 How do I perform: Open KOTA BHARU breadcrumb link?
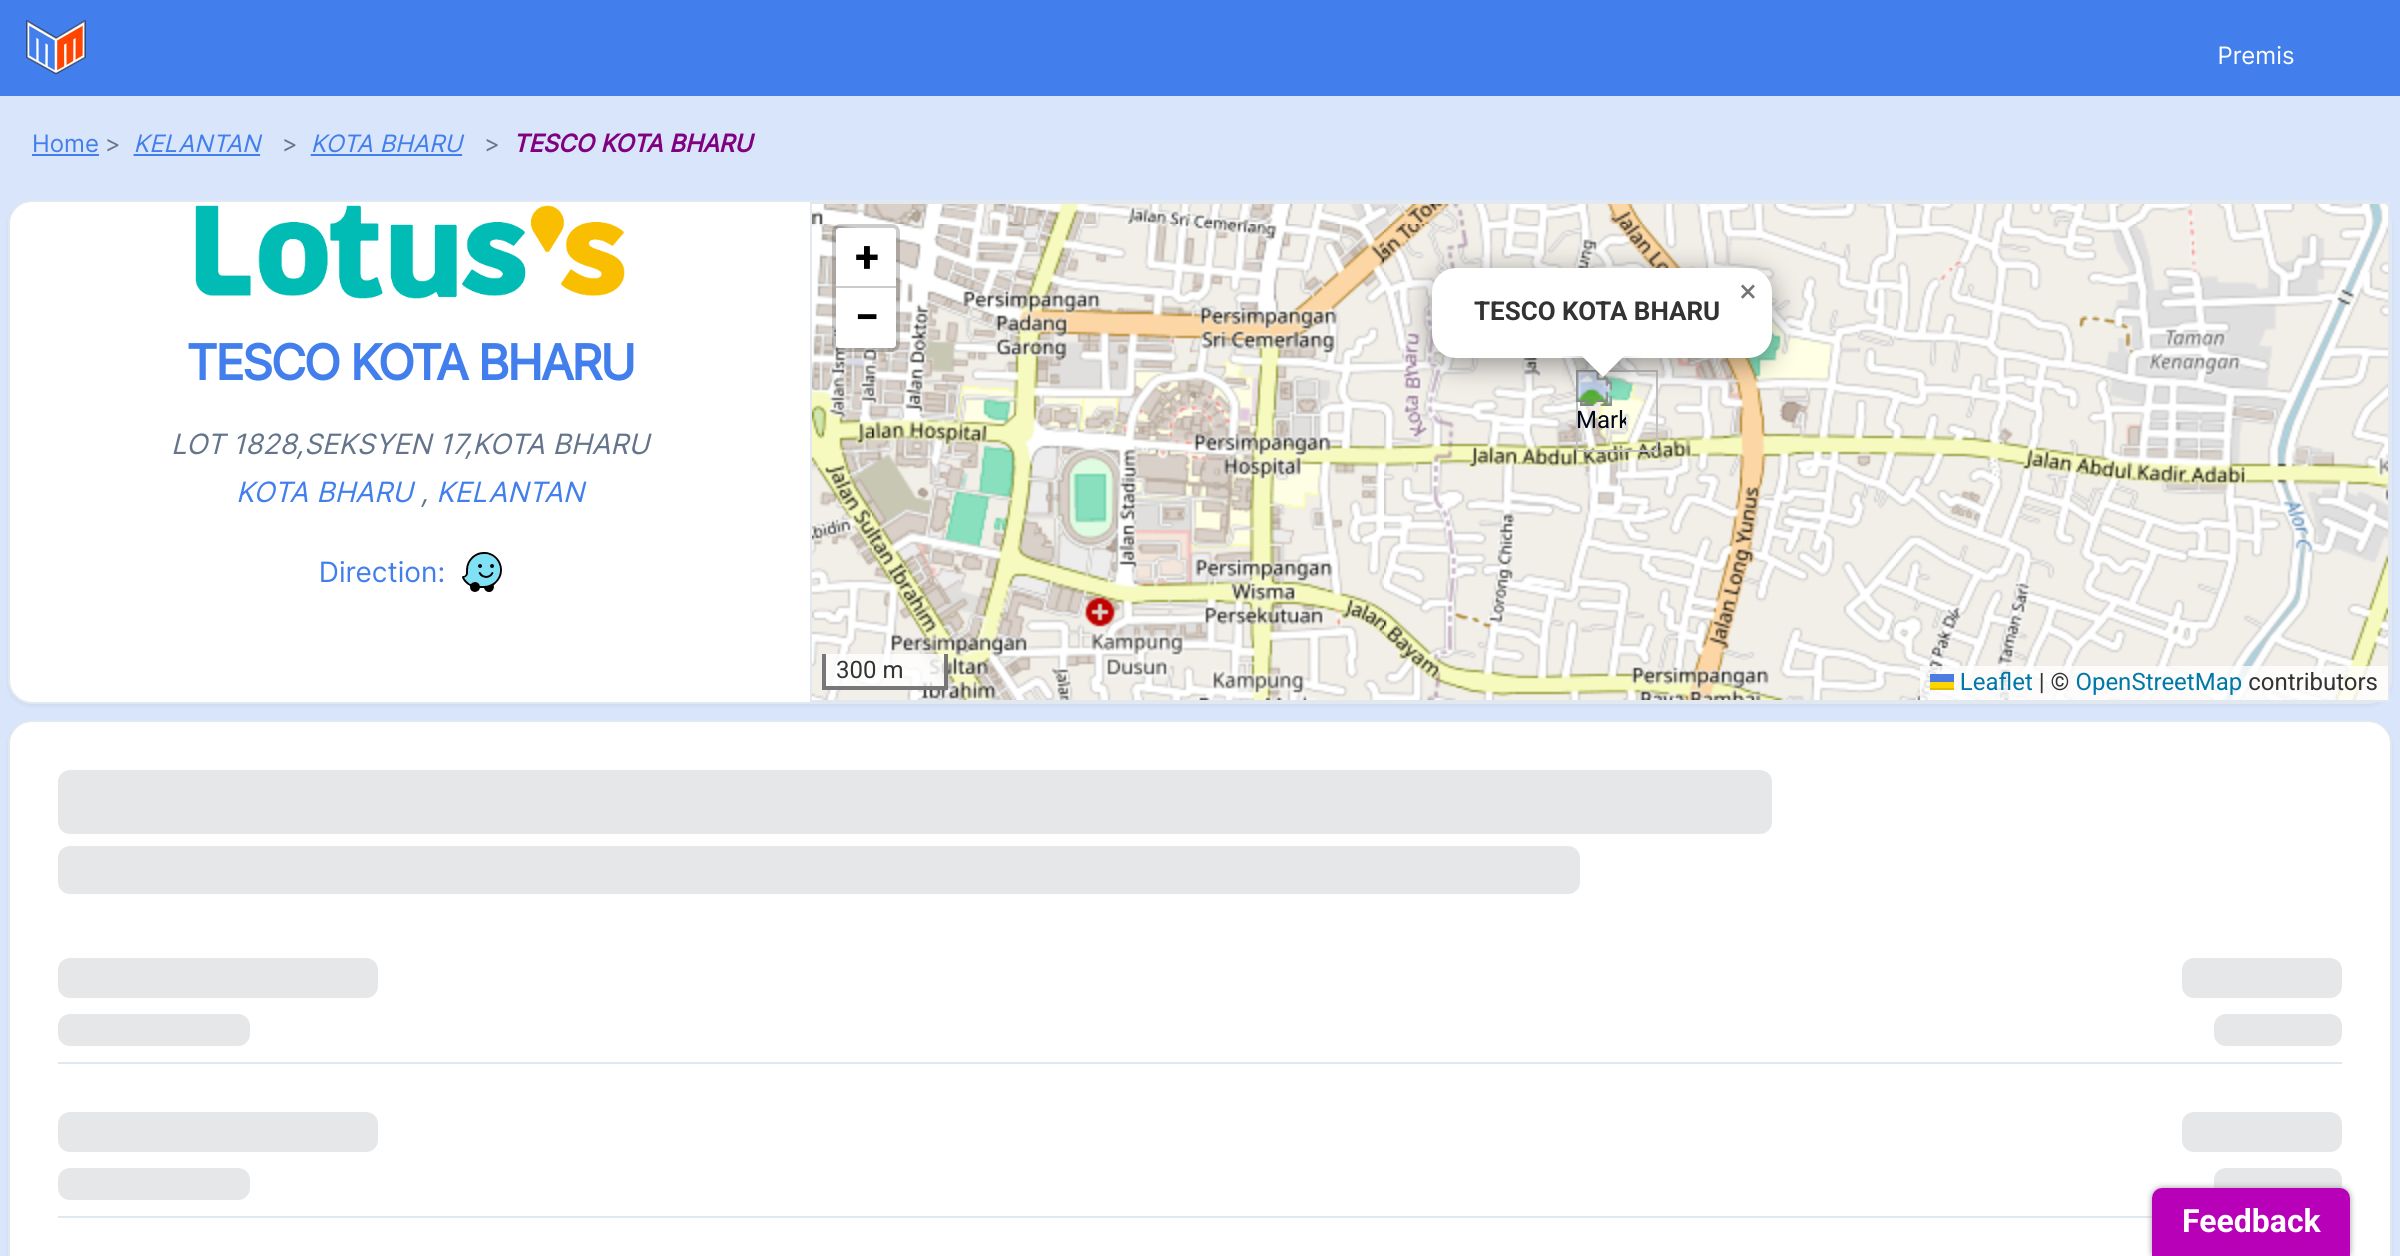tap(387, 144)
